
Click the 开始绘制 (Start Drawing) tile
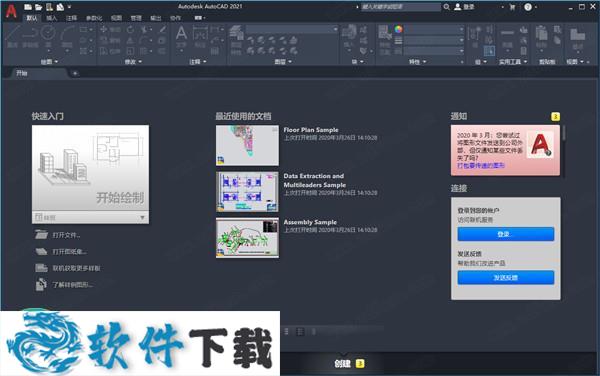click(x=90, y=168)
